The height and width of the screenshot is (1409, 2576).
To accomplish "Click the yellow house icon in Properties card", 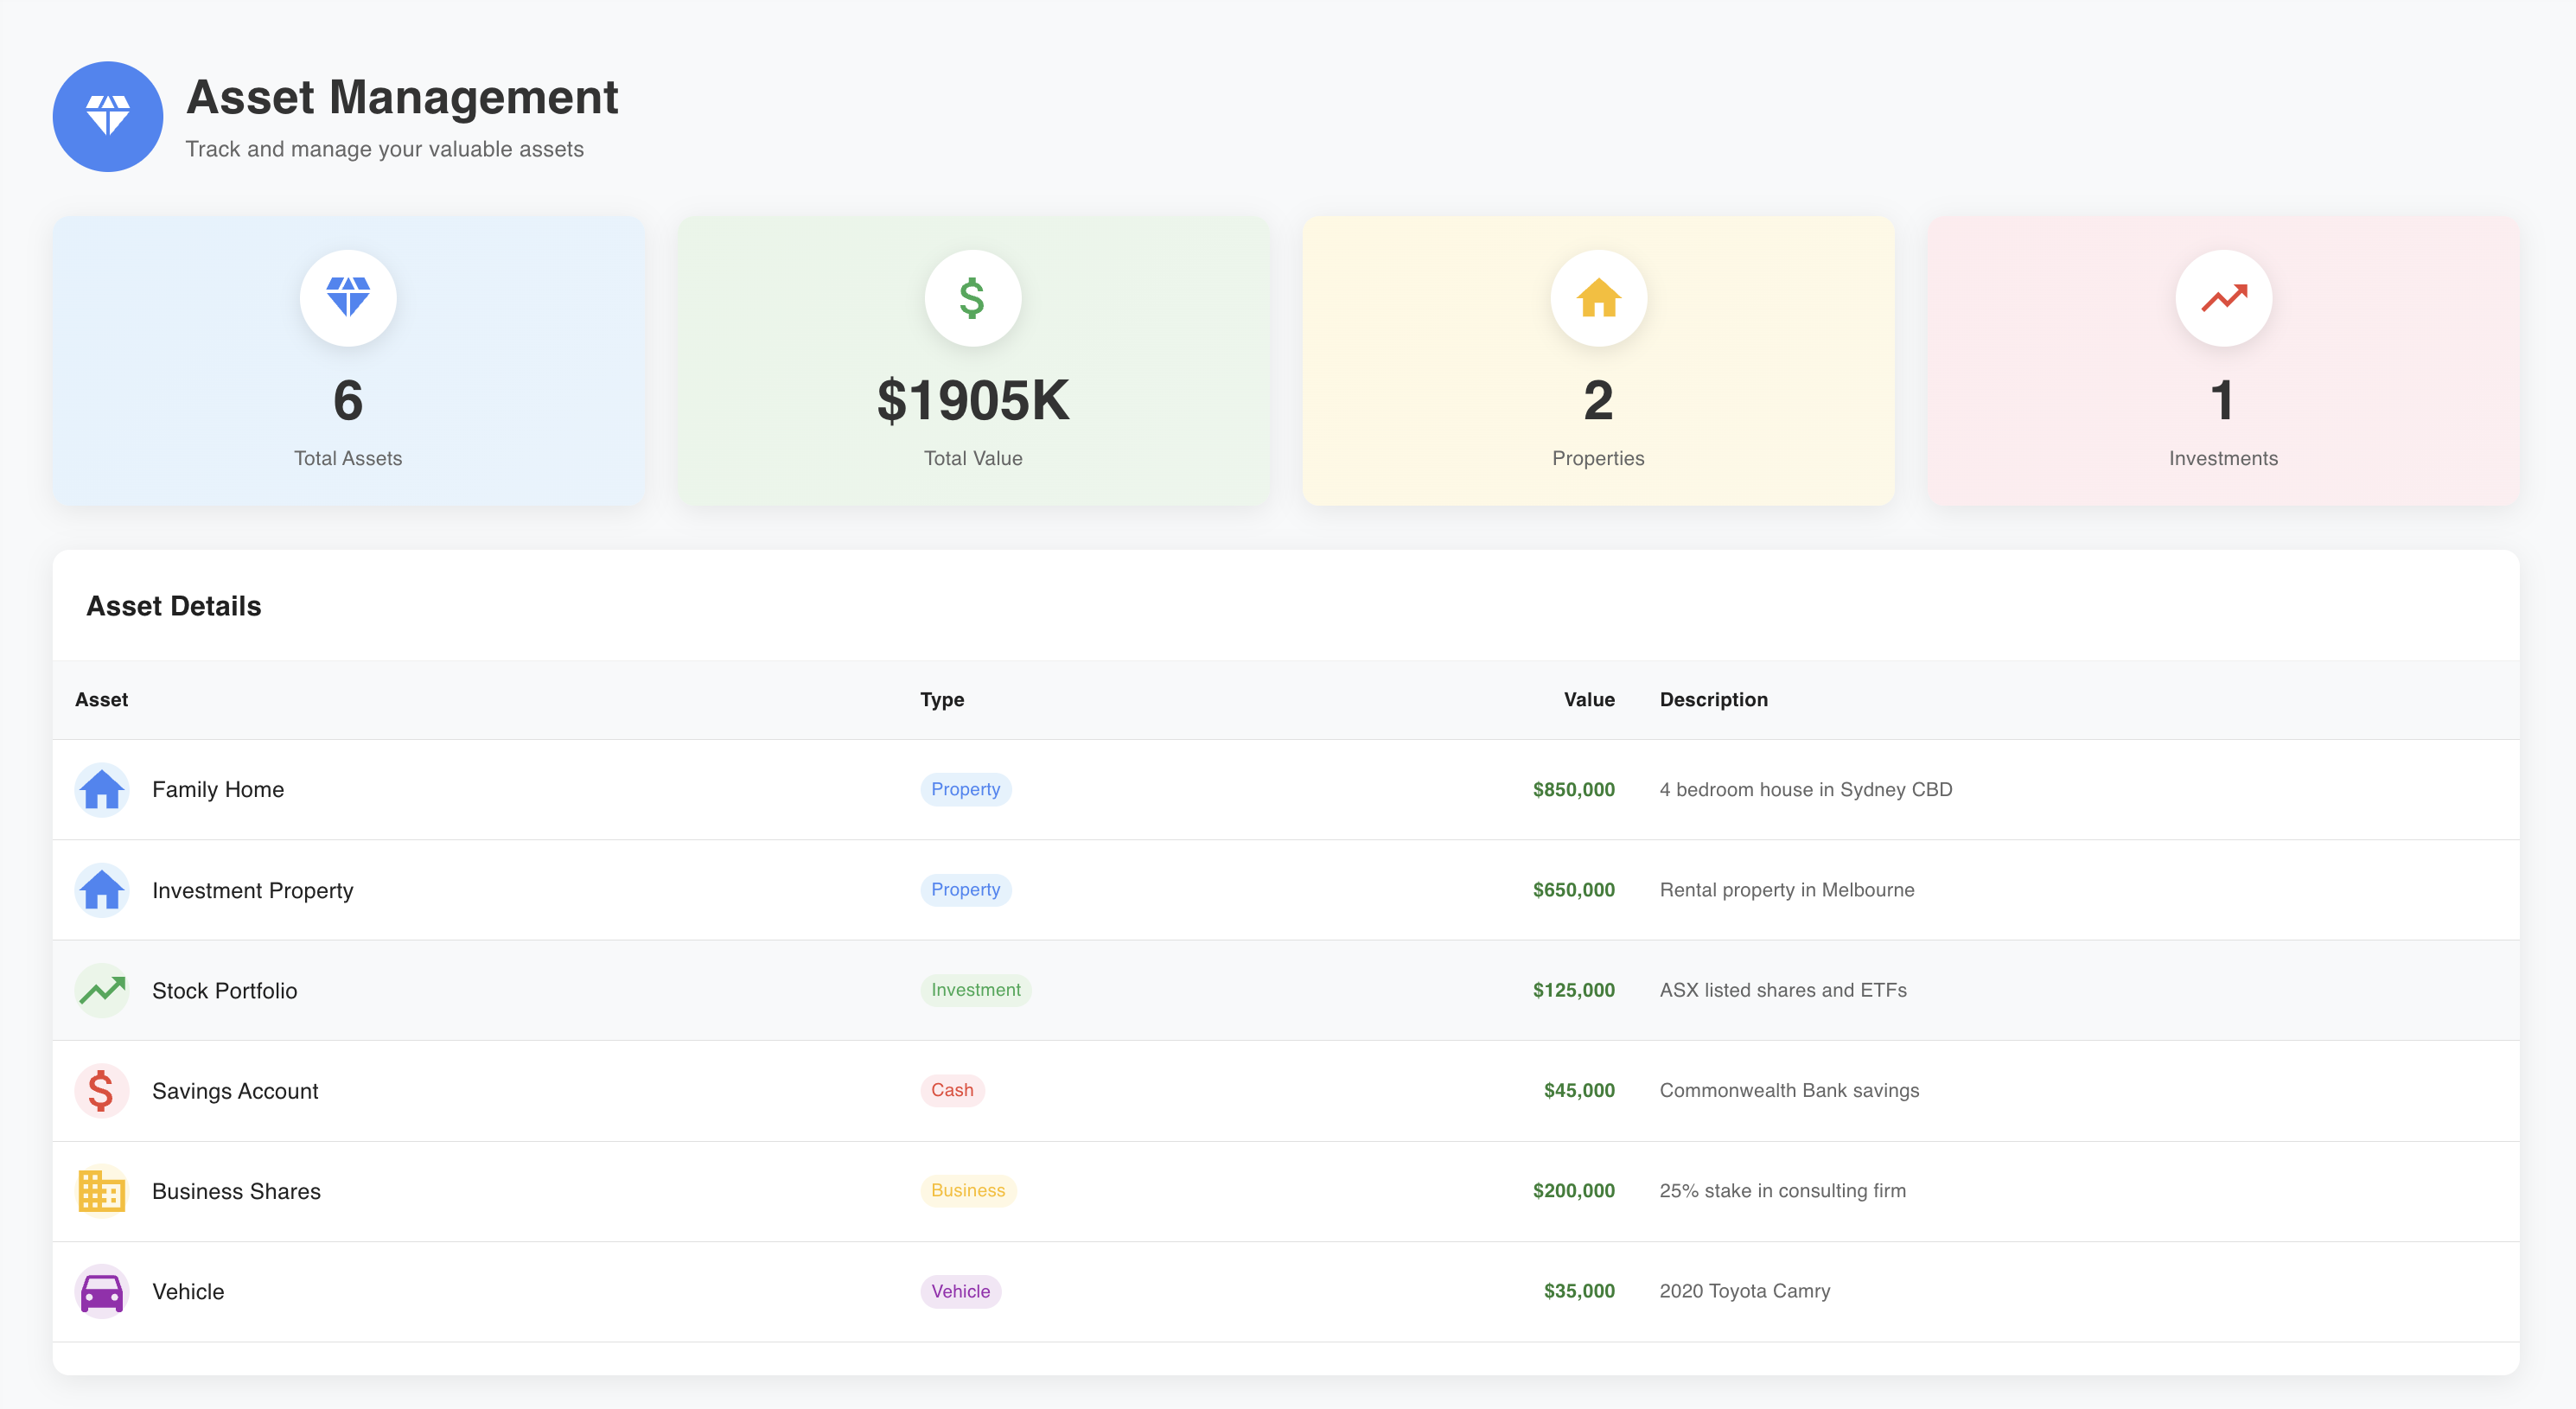I will (1597, 298).
